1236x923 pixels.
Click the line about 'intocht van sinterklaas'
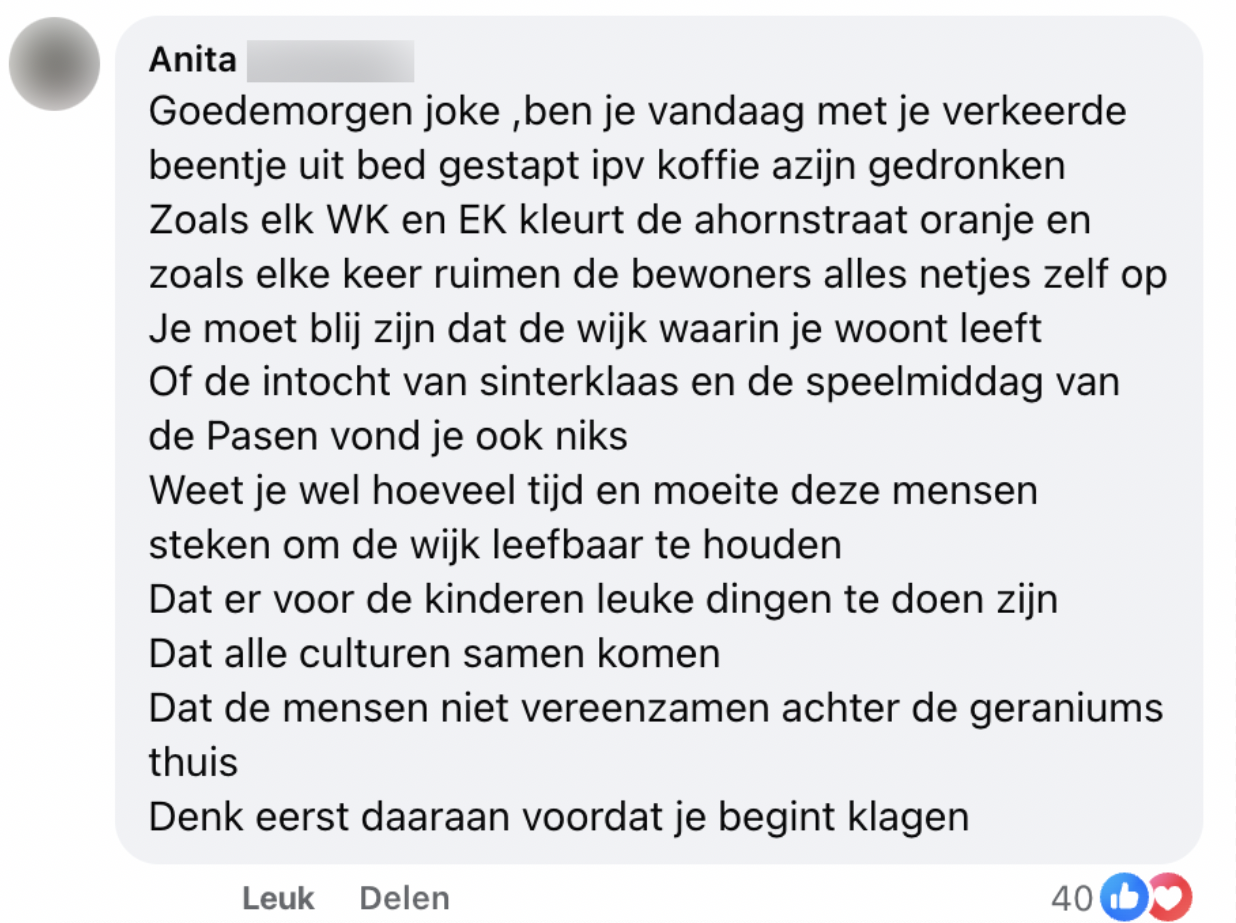coord(634,382)
